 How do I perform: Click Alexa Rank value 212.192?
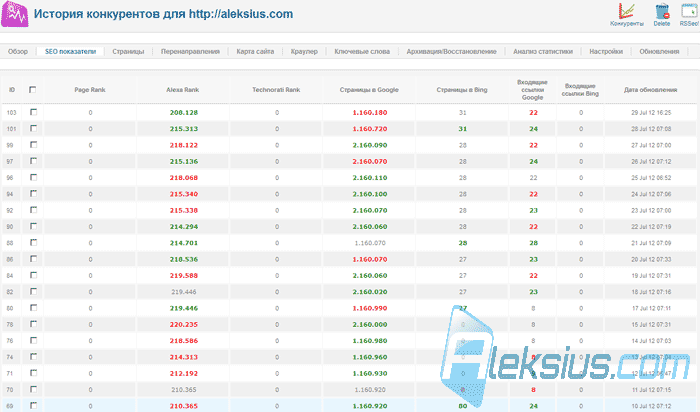point(183,373)
